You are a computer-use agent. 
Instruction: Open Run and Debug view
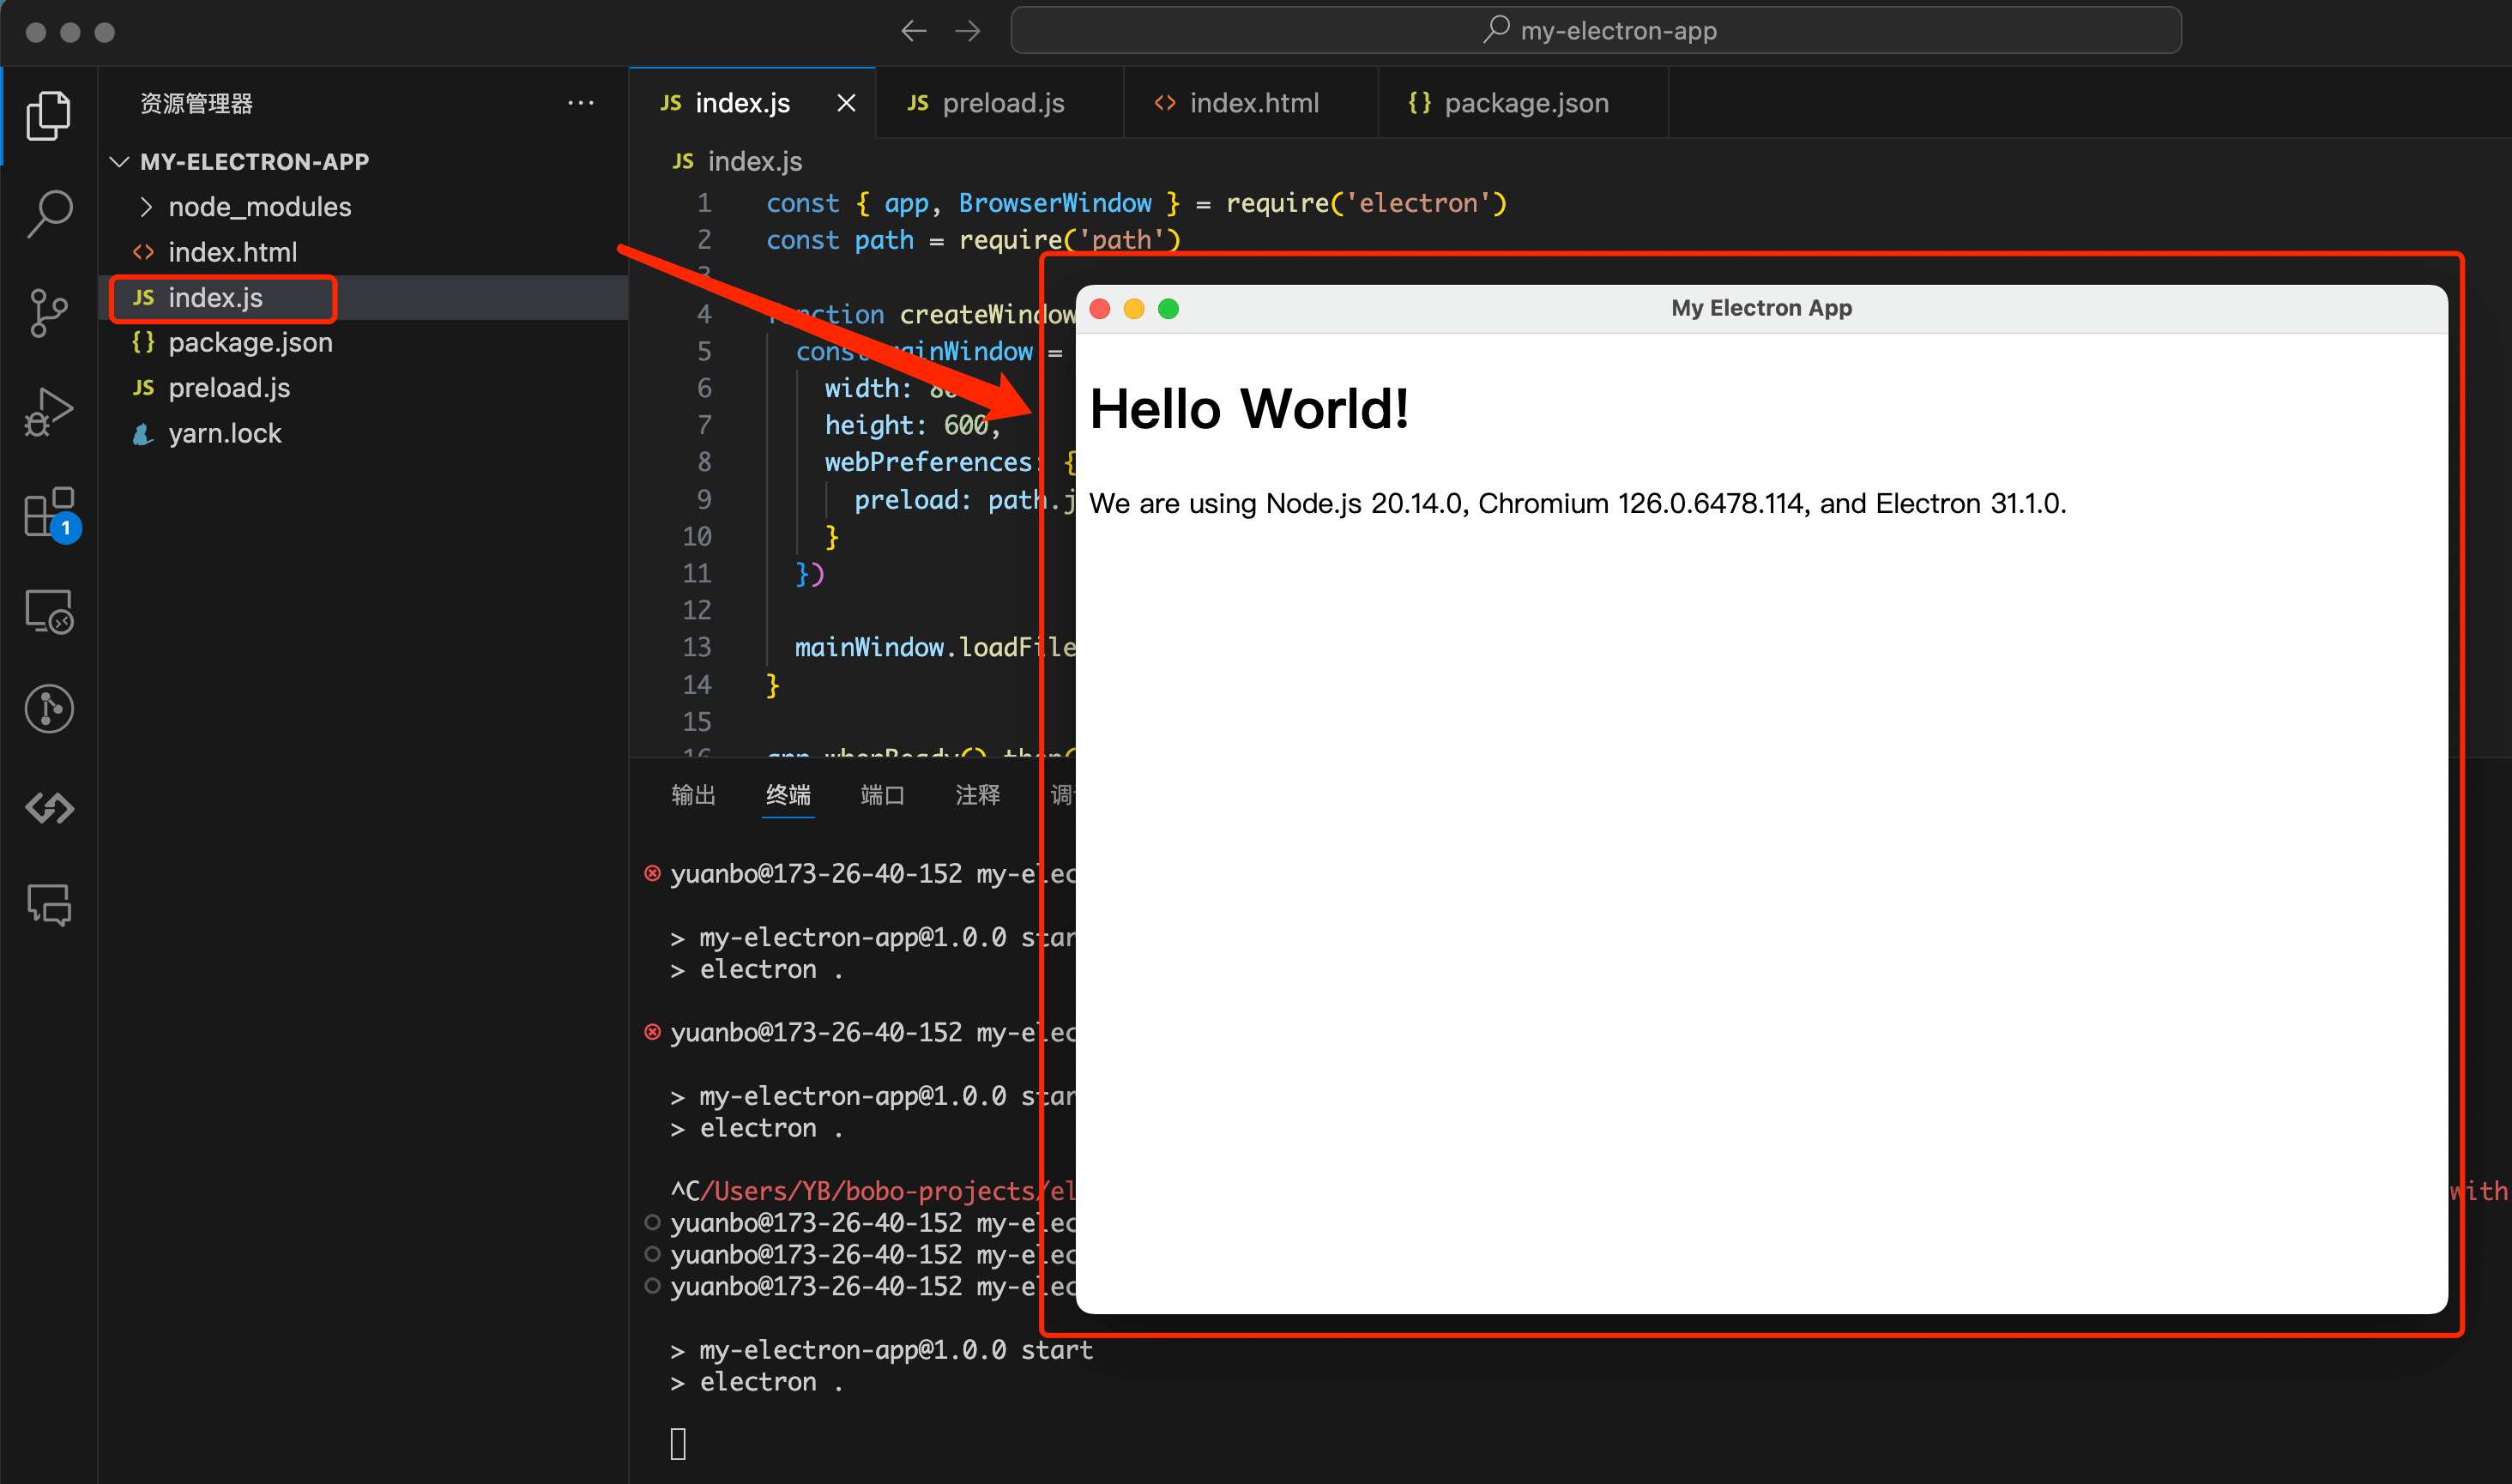coord(48,412)
